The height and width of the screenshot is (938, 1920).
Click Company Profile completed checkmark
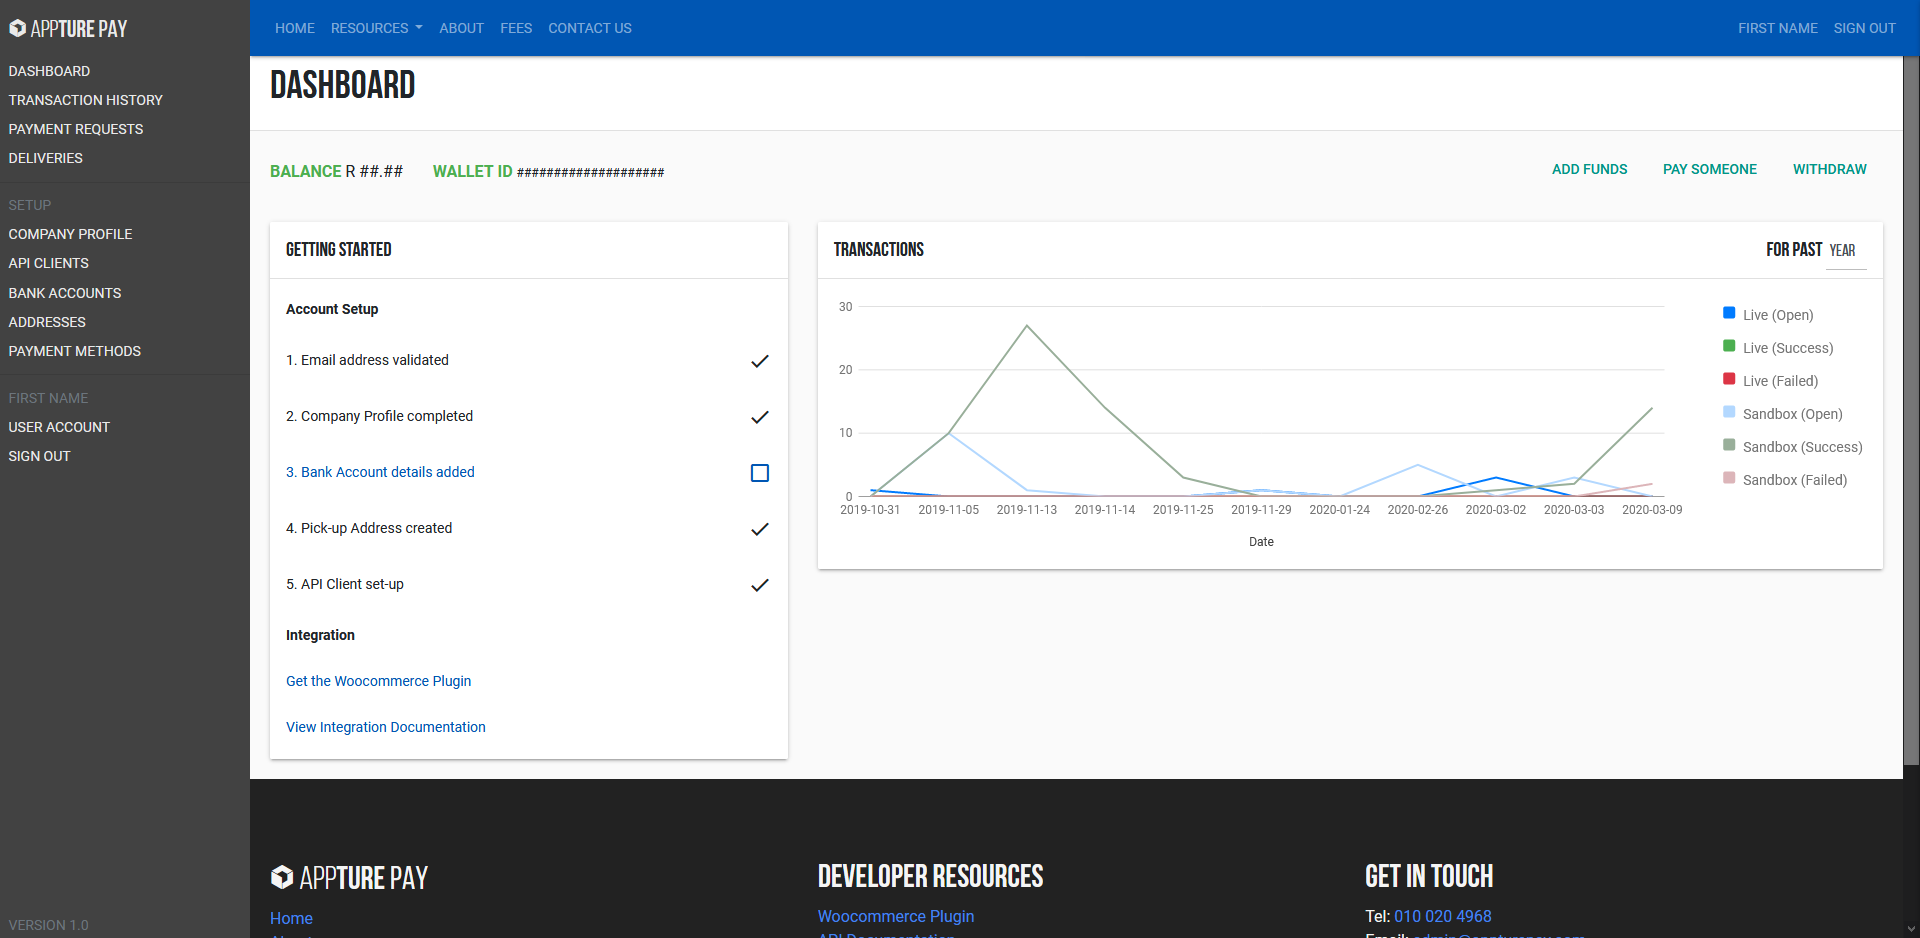tap(760, 417)
